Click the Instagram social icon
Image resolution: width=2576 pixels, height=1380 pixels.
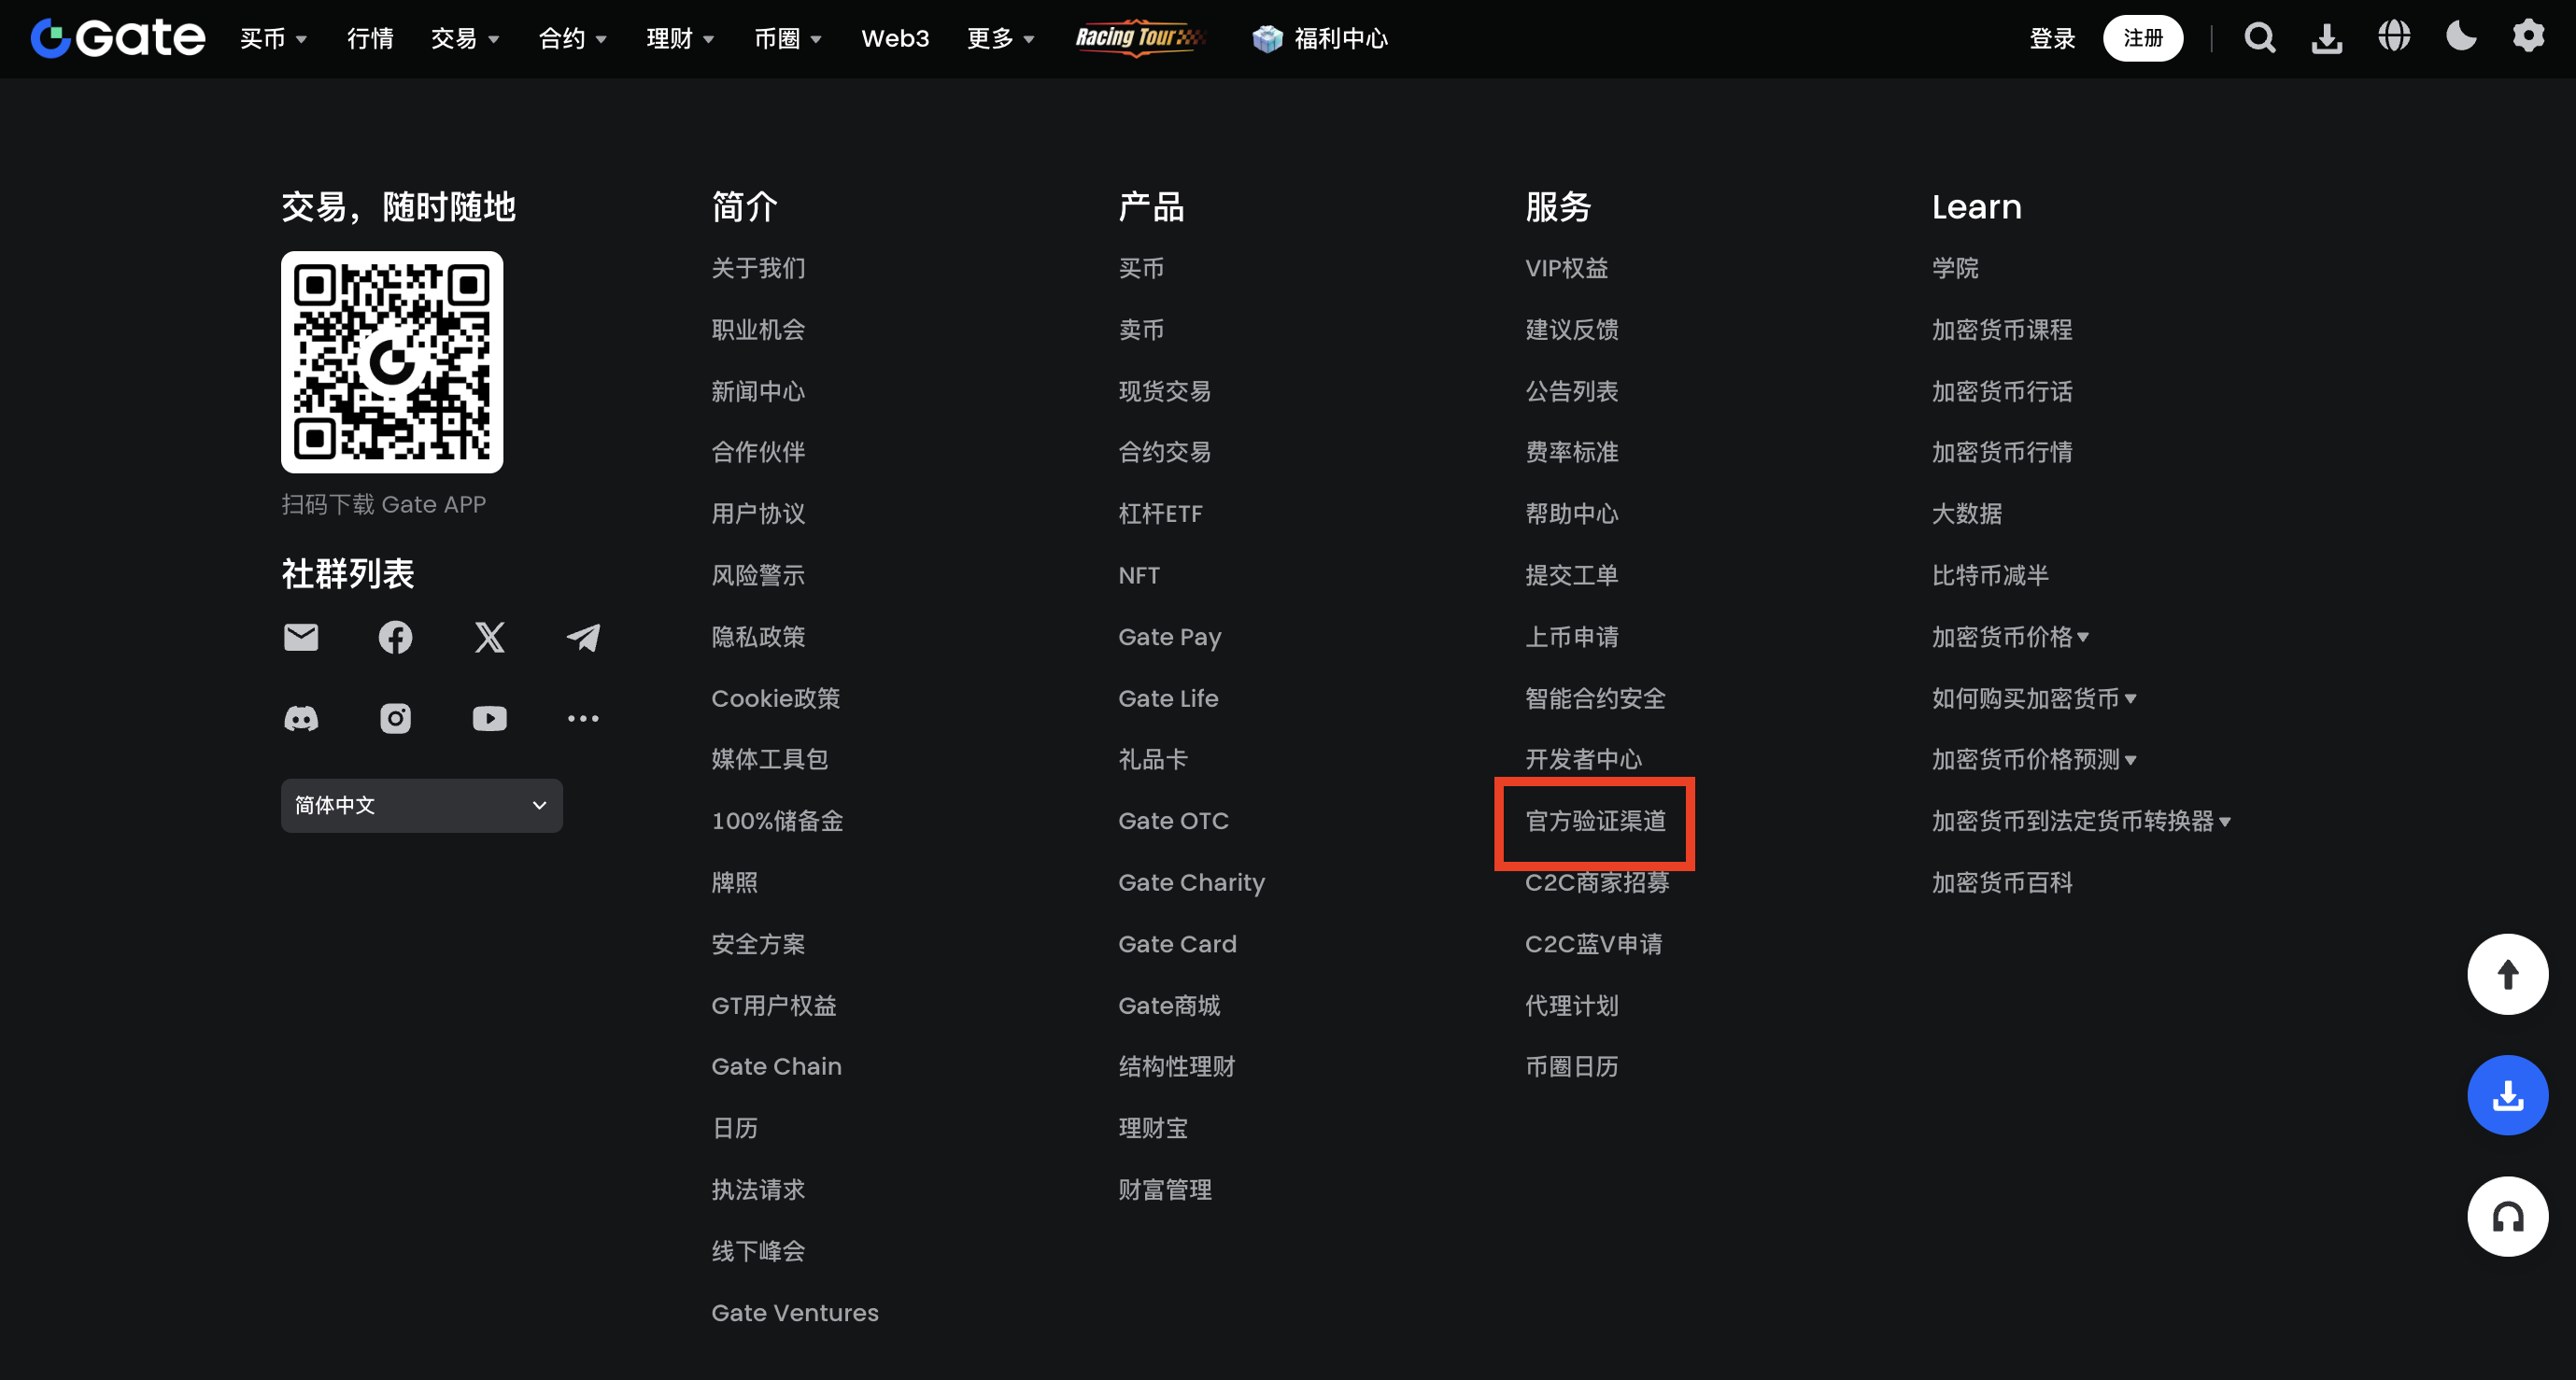[395, 718]
